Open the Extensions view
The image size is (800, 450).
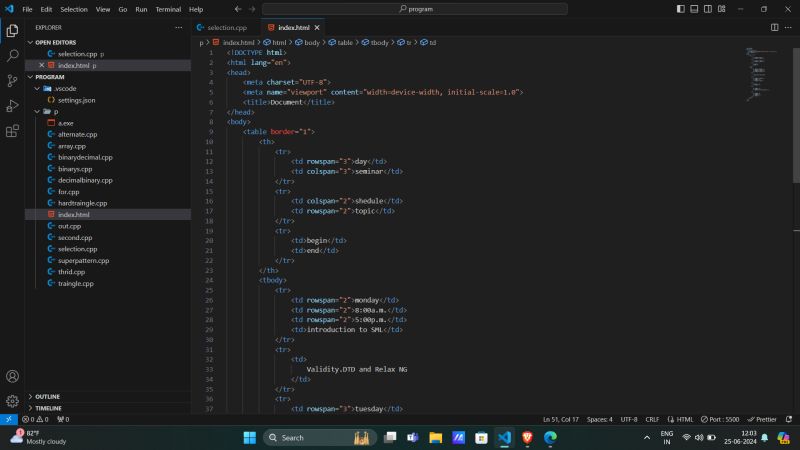[12, 131]
